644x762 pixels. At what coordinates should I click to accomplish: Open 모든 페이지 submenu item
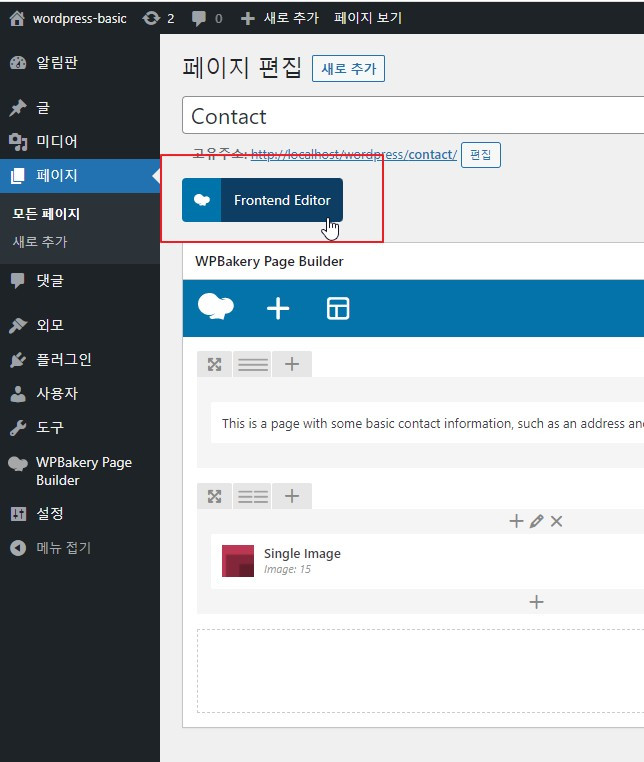point(46,214)
